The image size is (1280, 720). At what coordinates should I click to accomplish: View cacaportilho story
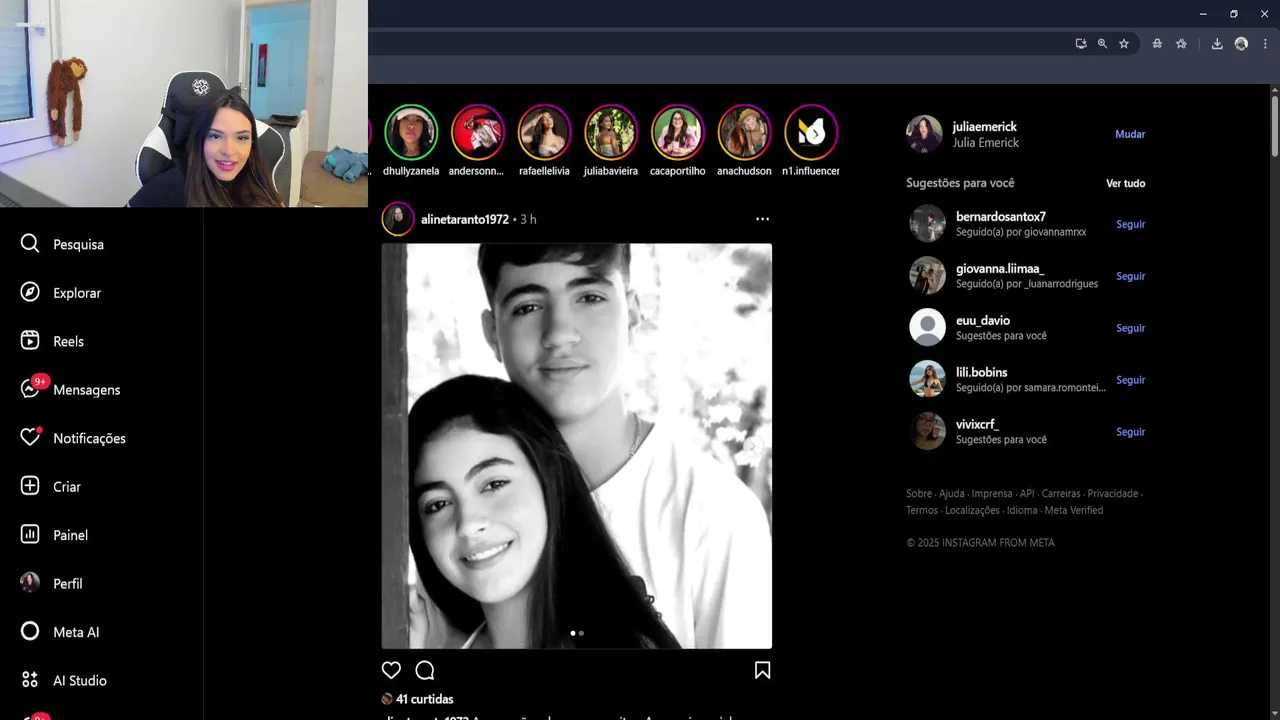pos(677,132)
